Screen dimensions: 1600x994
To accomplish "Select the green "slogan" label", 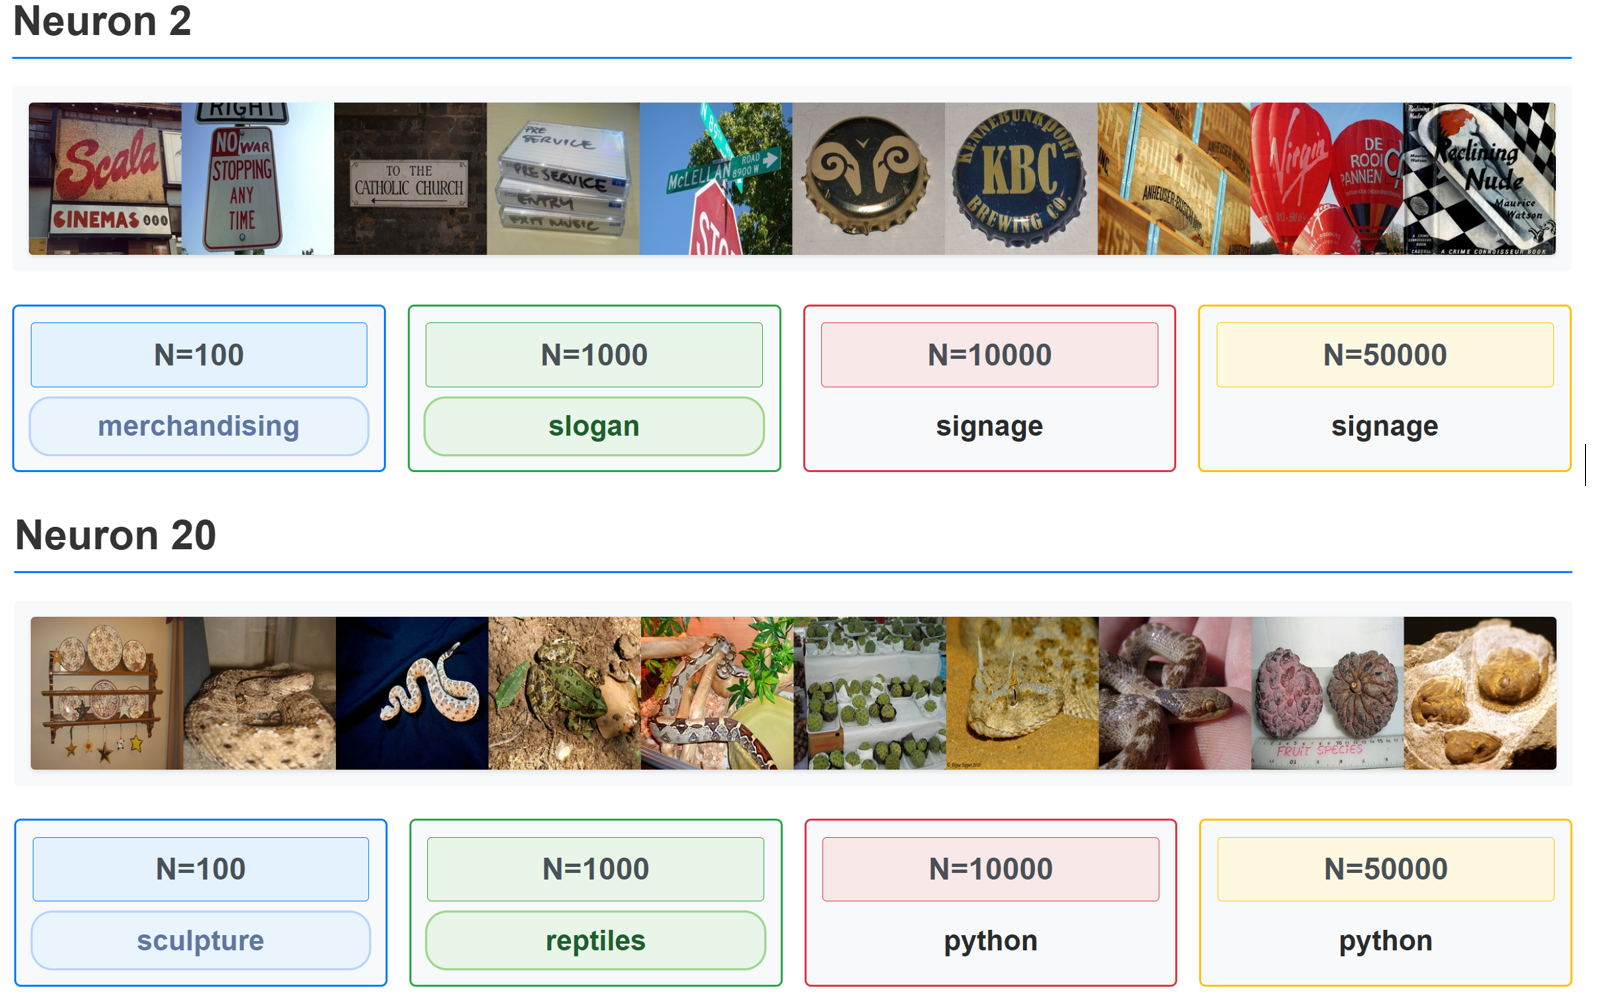I will click(x=594, y=426).
